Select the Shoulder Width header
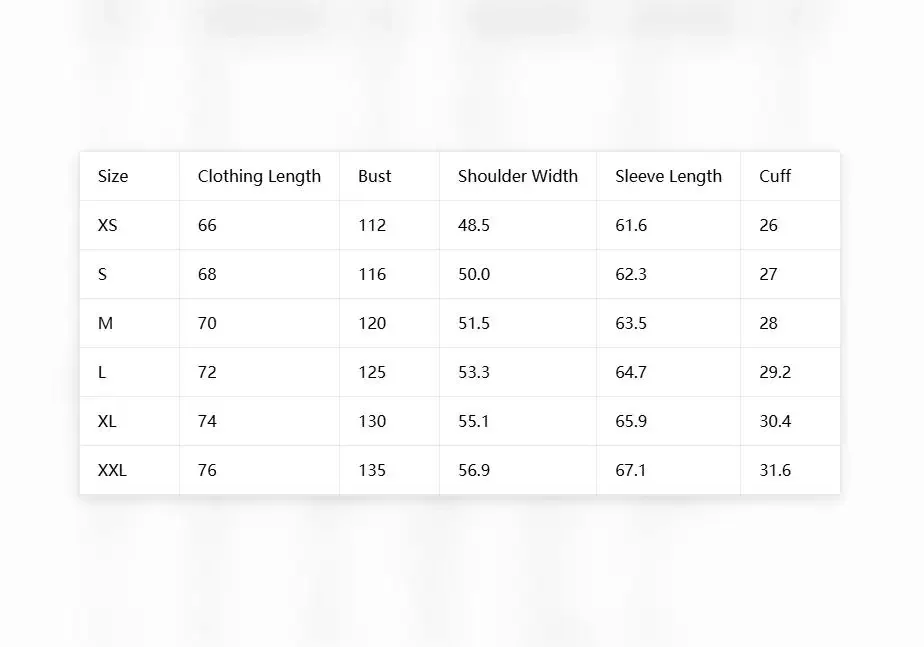The image size is (924, 647). [518, 176]
